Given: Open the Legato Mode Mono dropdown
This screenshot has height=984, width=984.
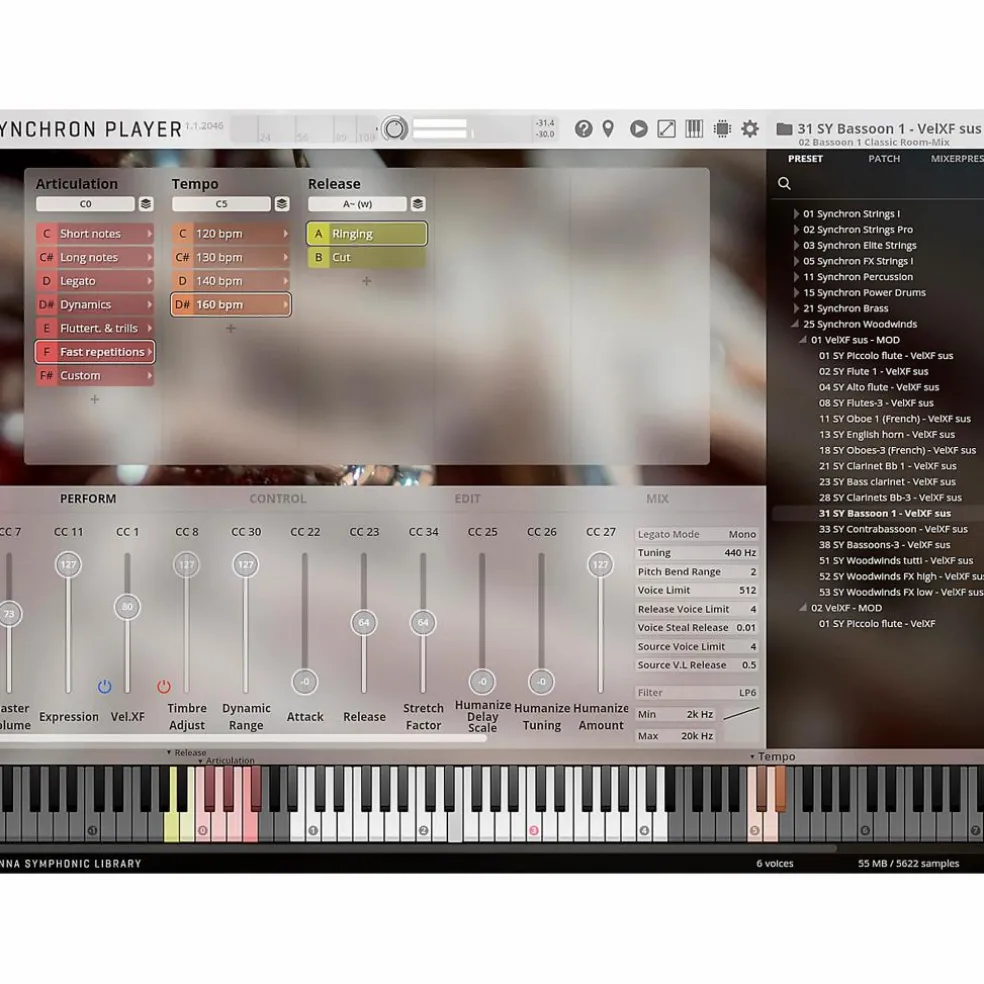Looking at the screenshot, I should [697, 534].
